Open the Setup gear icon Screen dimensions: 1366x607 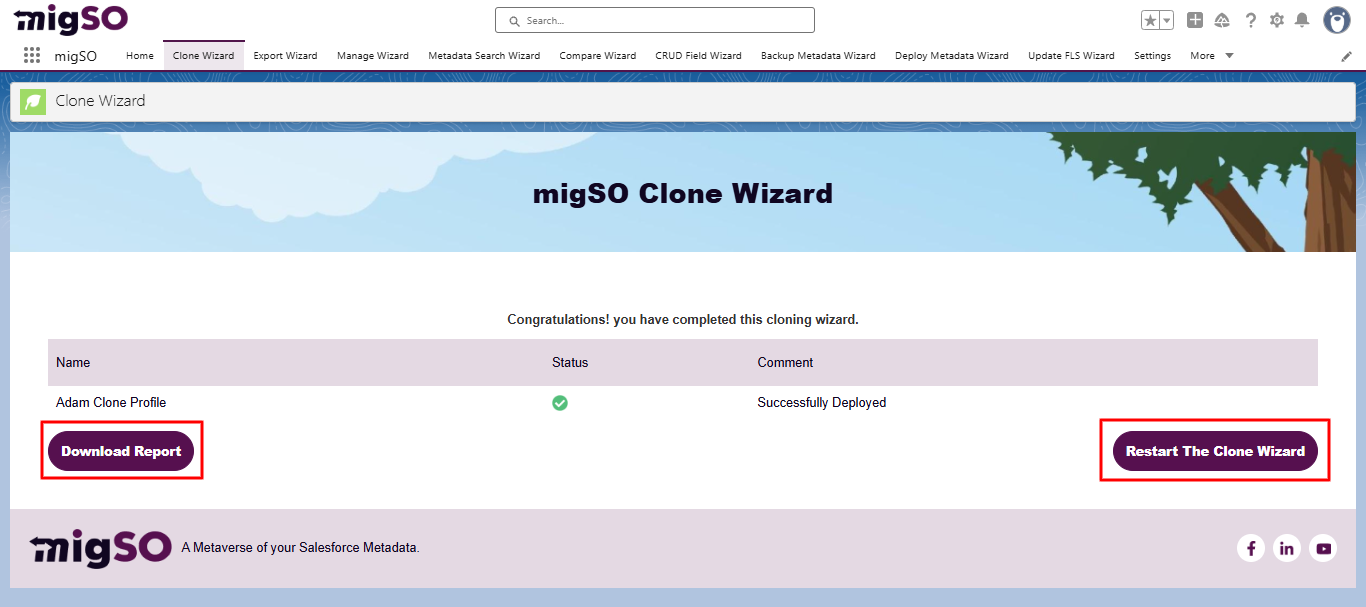point(1276,20)
